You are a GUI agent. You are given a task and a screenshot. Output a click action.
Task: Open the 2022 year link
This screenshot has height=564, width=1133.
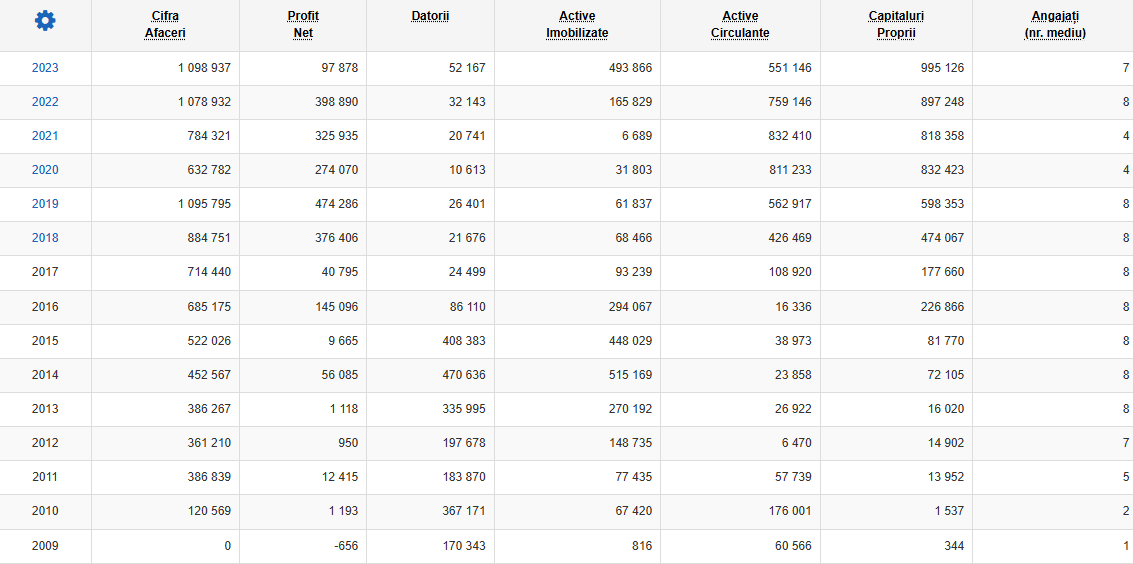45,102
